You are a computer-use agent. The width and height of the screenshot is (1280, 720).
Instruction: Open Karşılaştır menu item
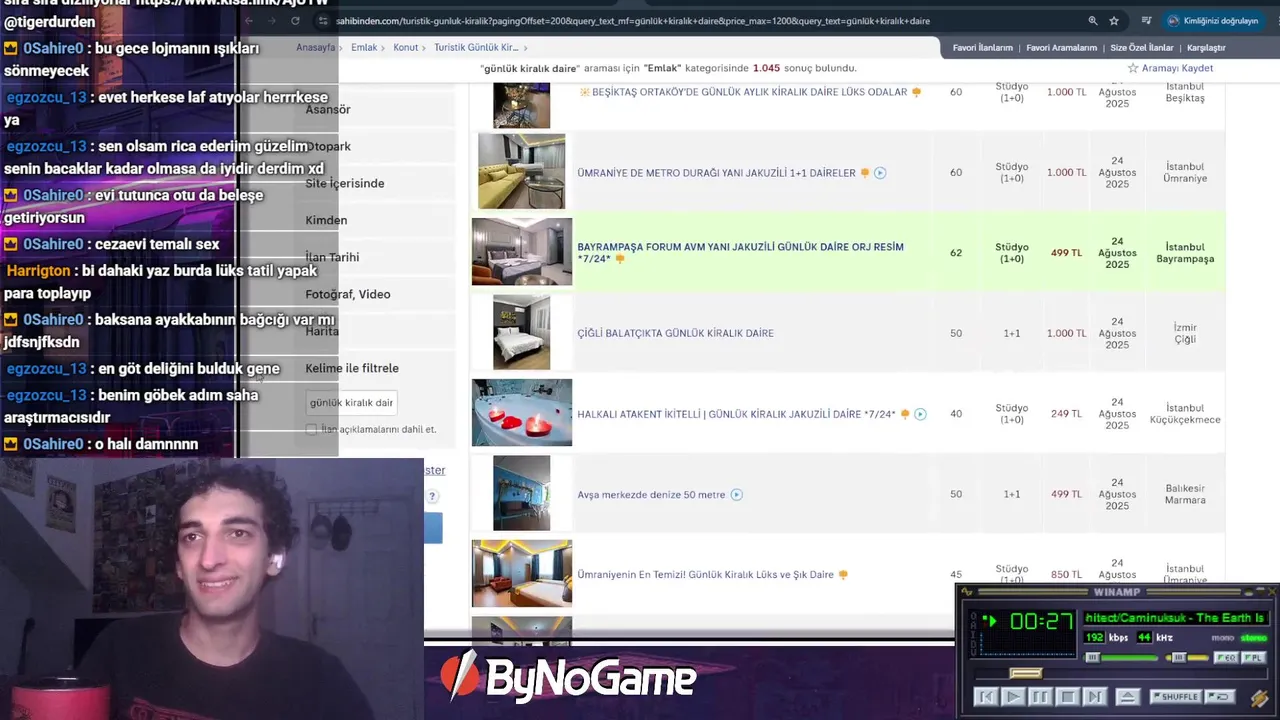[x=1206, y=48]
